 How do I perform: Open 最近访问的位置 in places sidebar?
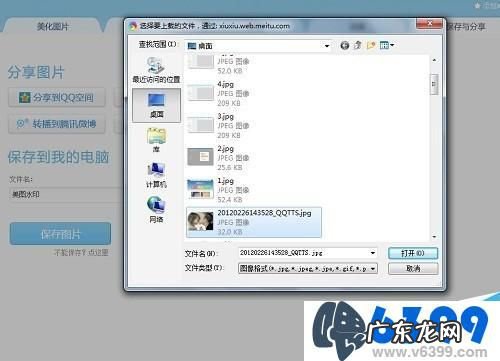click(156, 70)
